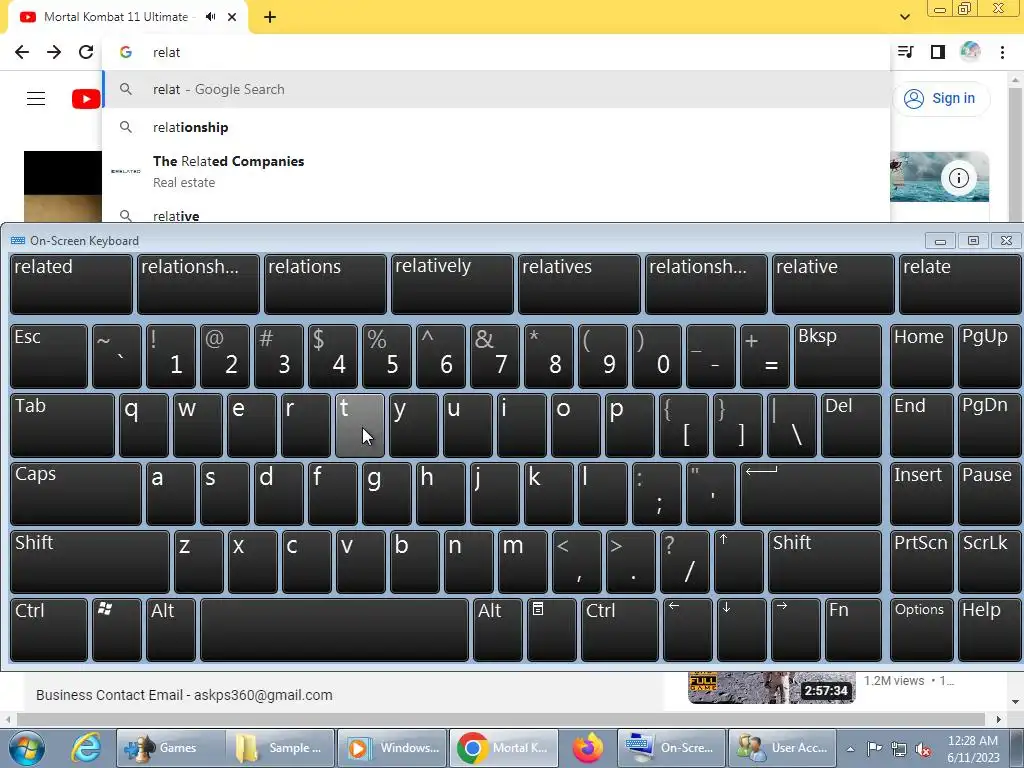The width and height of the screenshot is (1024, 768).
Task: Pick the 'relatives' word prediction
Action: pyautogui.click(x=579, y=284)
